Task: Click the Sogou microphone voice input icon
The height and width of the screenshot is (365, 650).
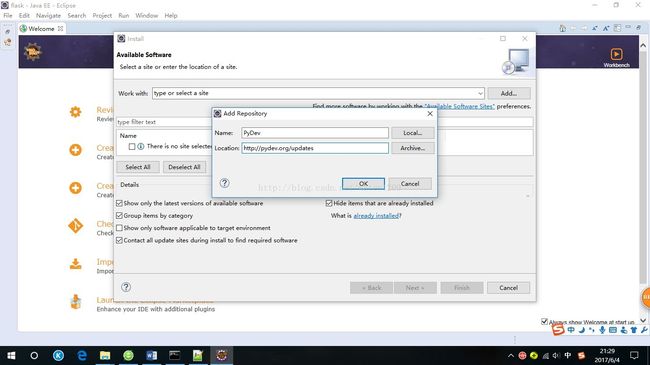Action: (602, 330)
